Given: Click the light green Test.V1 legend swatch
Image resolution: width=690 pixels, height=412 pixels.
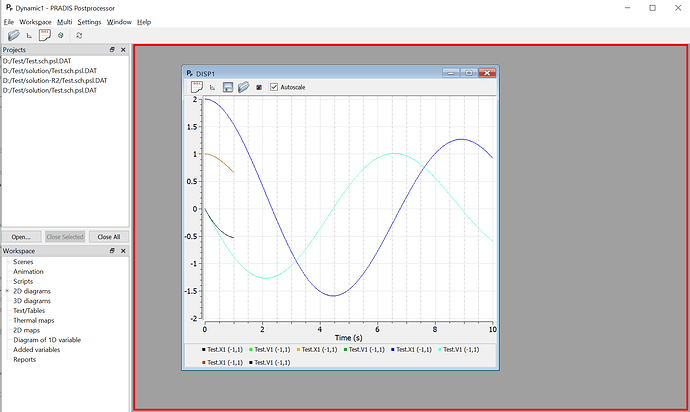Looking at the screenshot, I should pyautogui.click(x=251, y=350).
